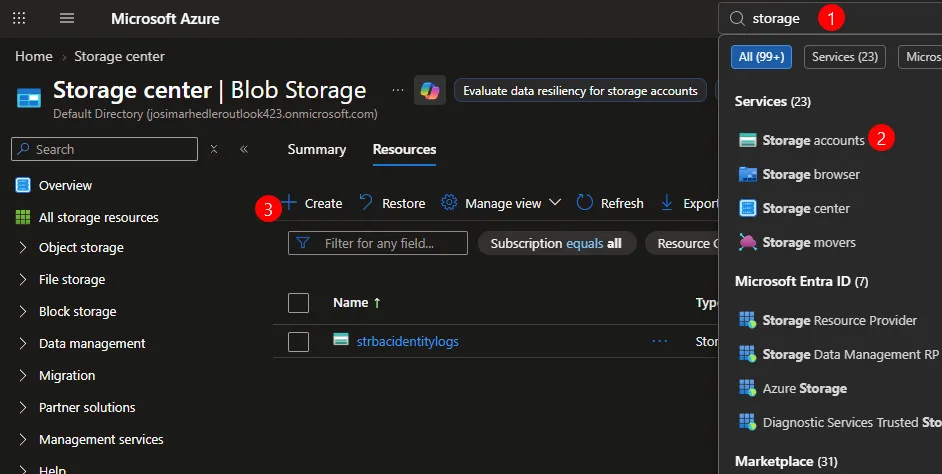Sort by the Name column header
The width and height of the screenshot is (942, 474).
tap(357, 303)
